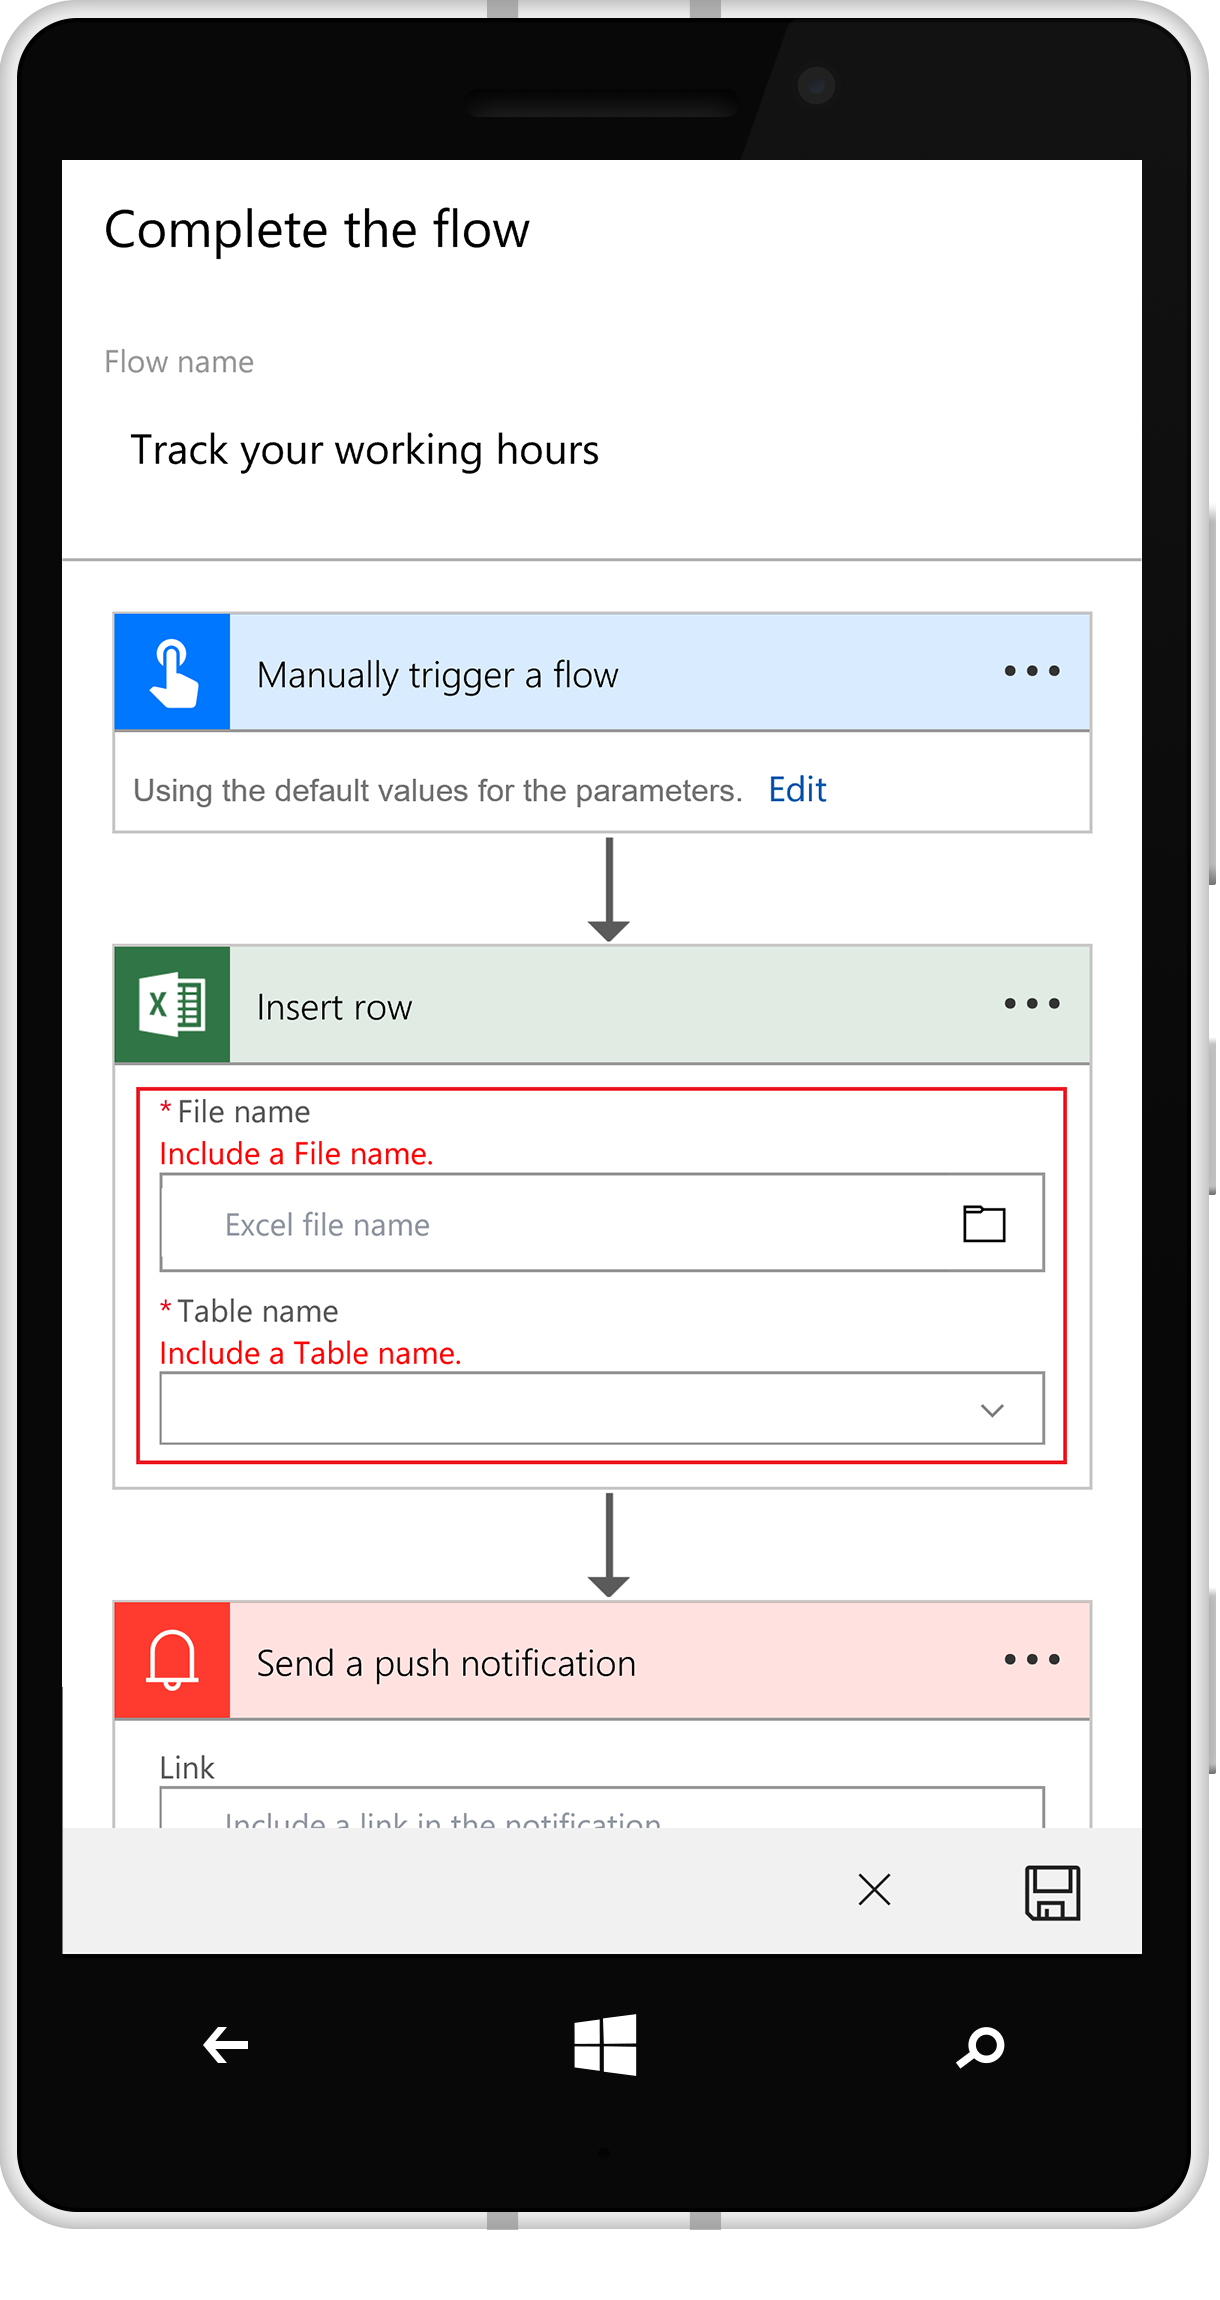This screenshot has width=1220, height=2300.
Task: Focus the Excel file name input field
Action: (602, 1223)
